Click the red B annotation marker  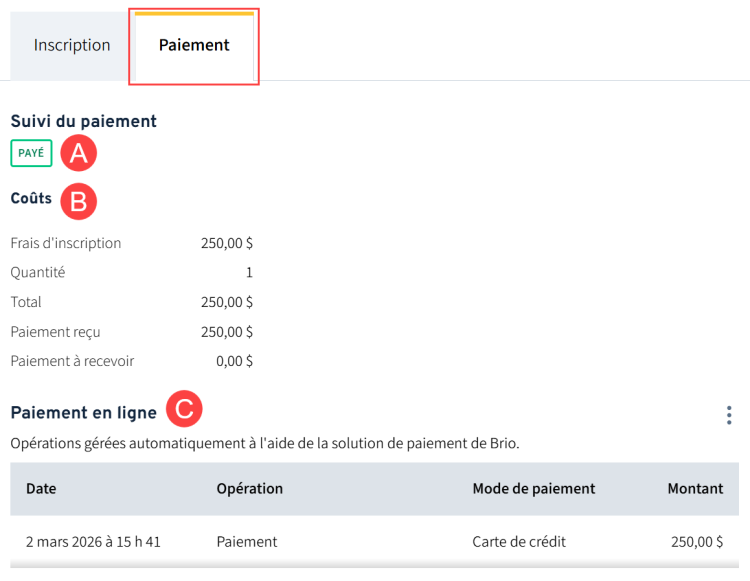coord(78,201)
